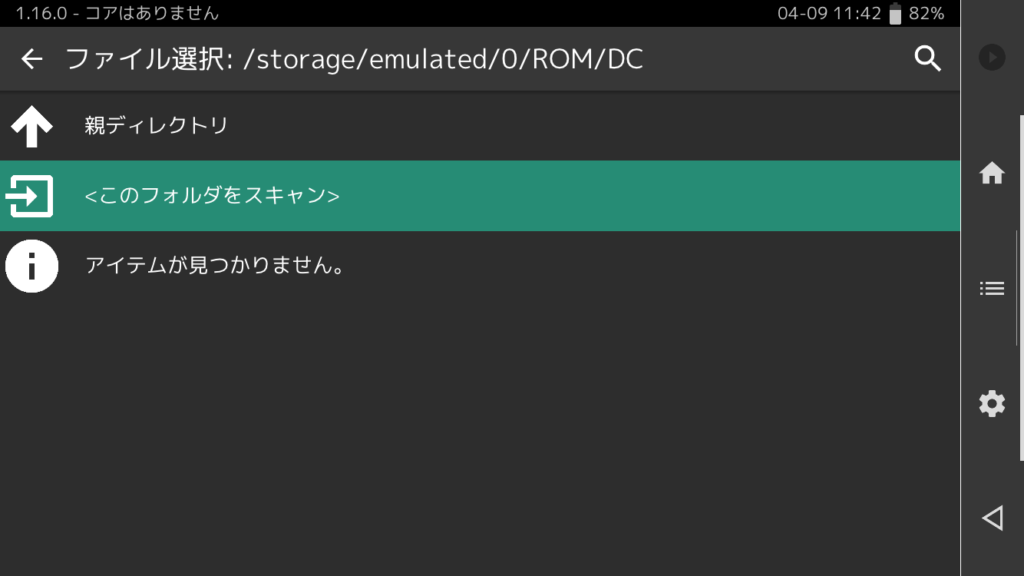Tap the info circle icon
Image resolution: width=1024 pixels, height=576 pixels.
coord(31,266)
